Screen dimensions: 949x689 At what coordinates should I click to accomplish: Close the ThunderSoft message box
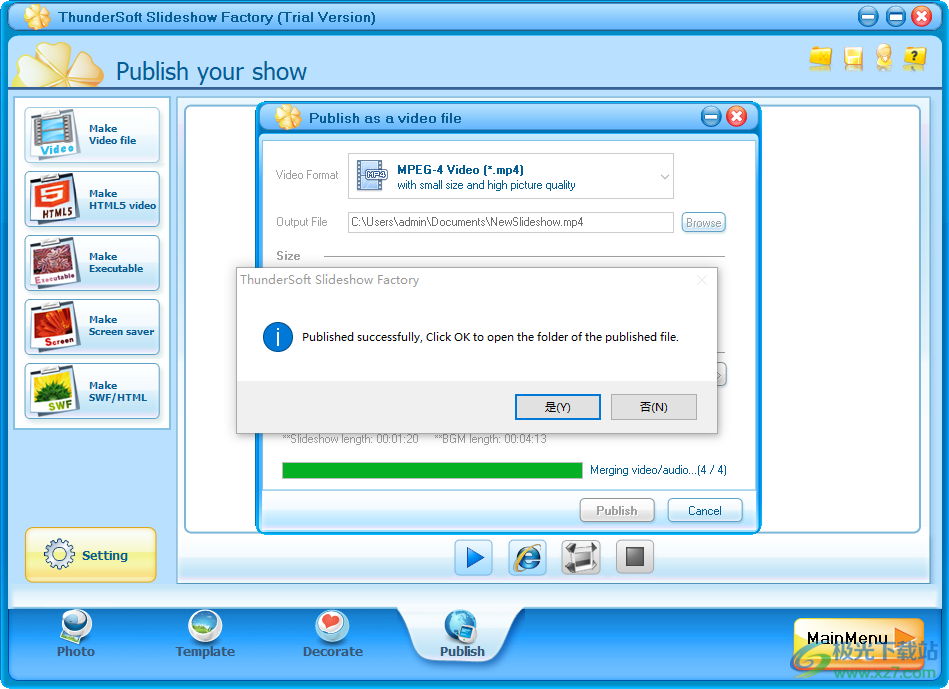[701, 280]
